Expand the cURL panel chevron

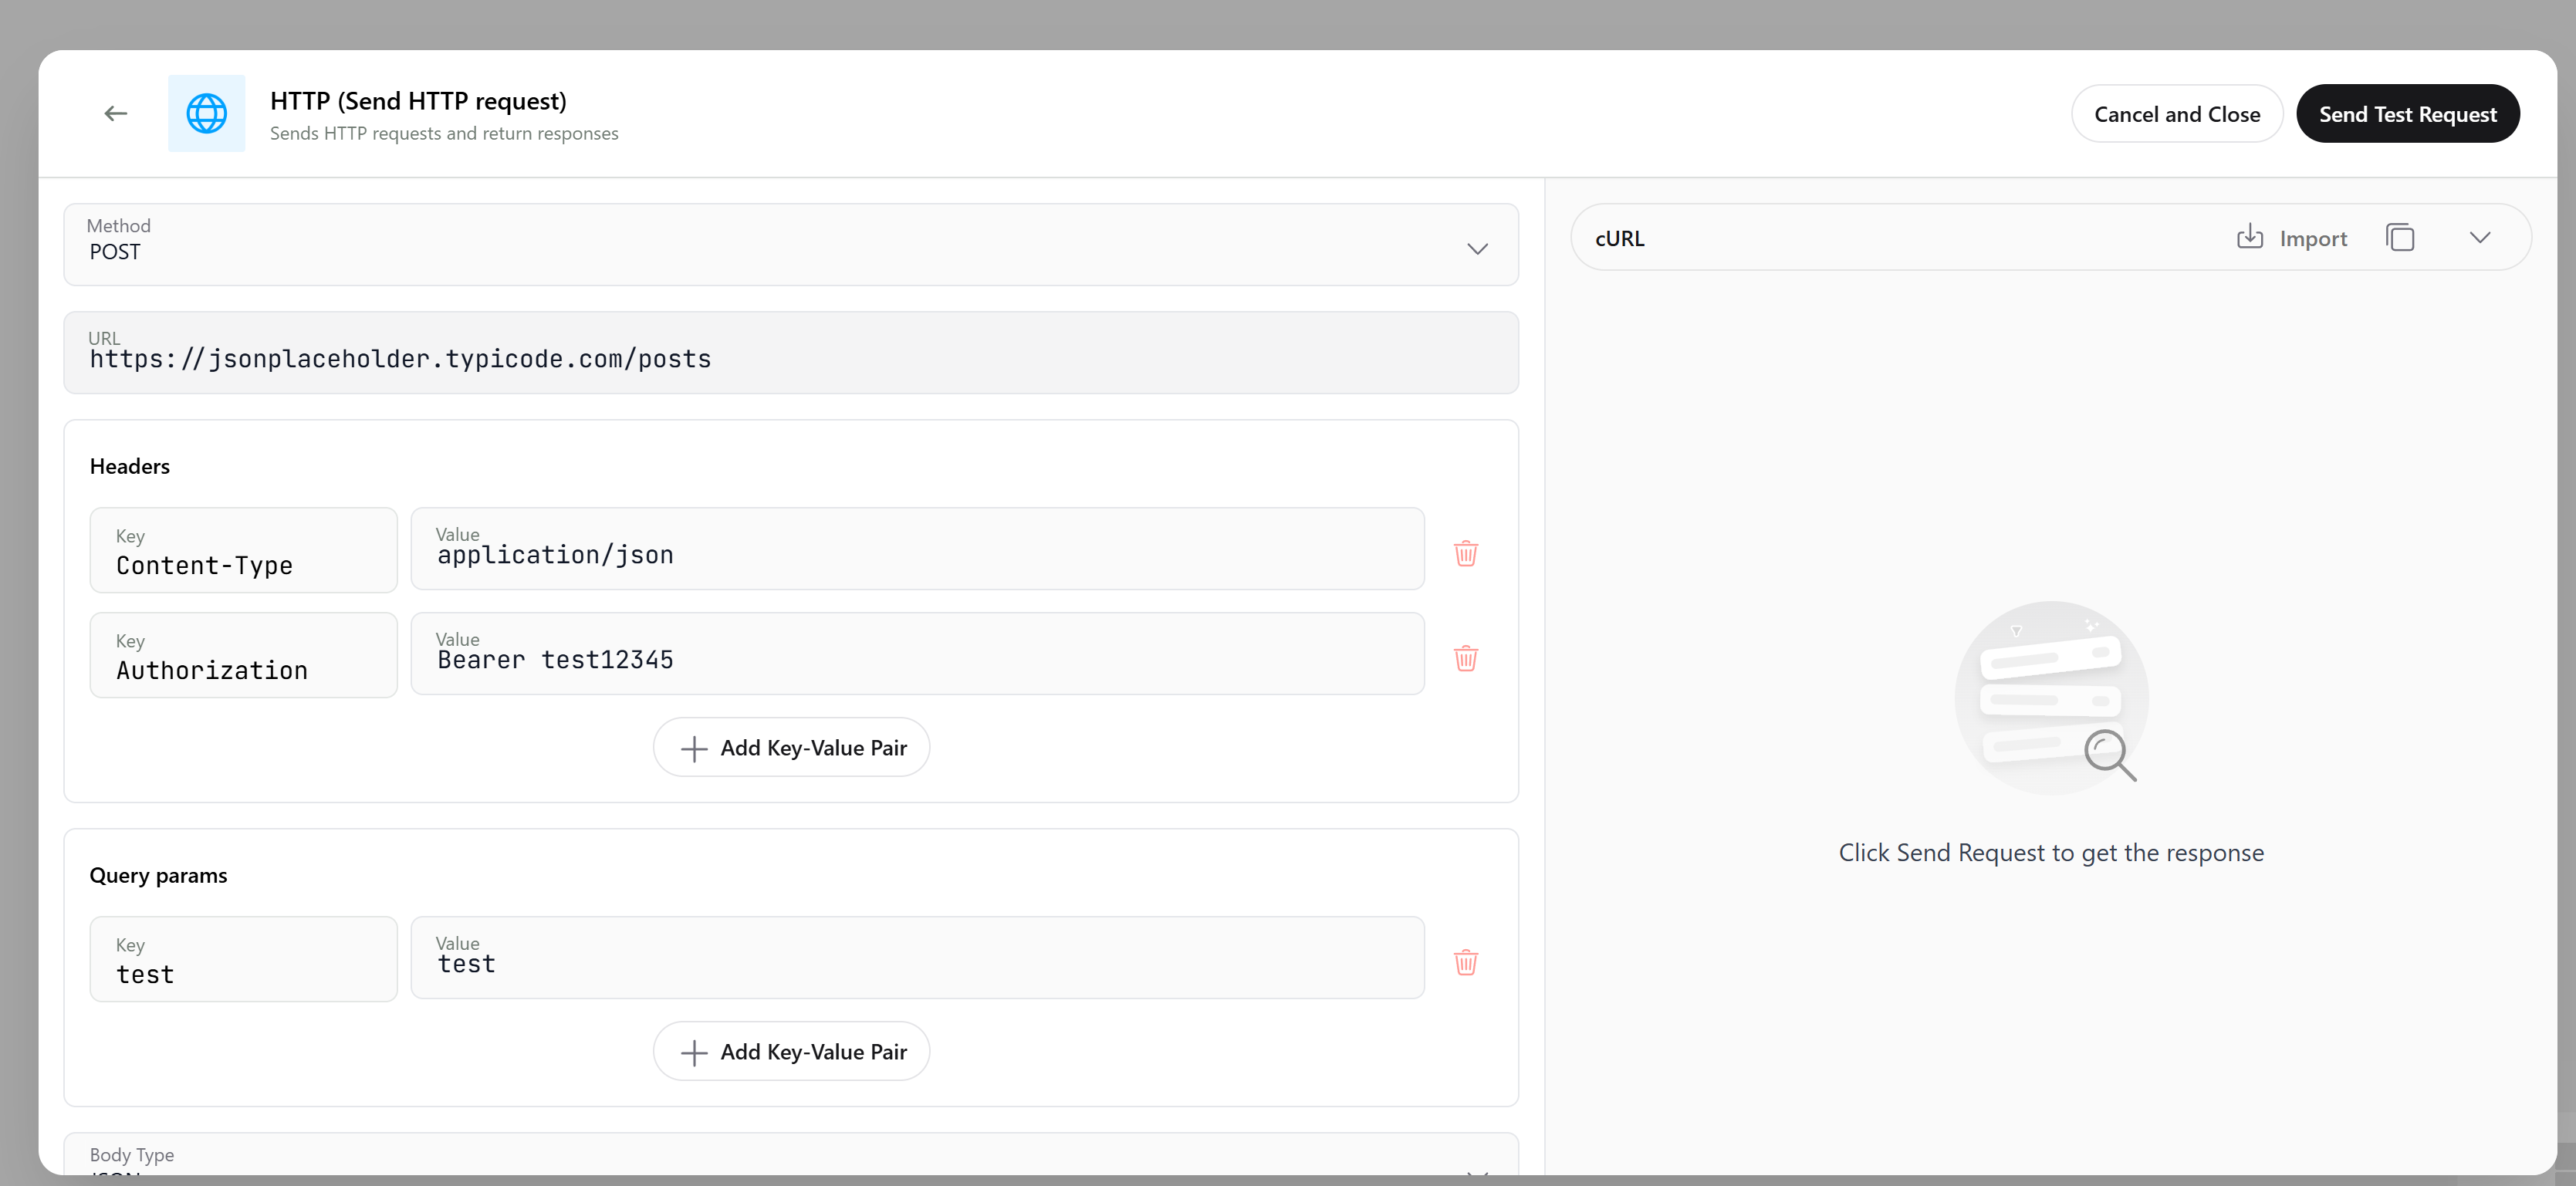(x=2480, y=237)
